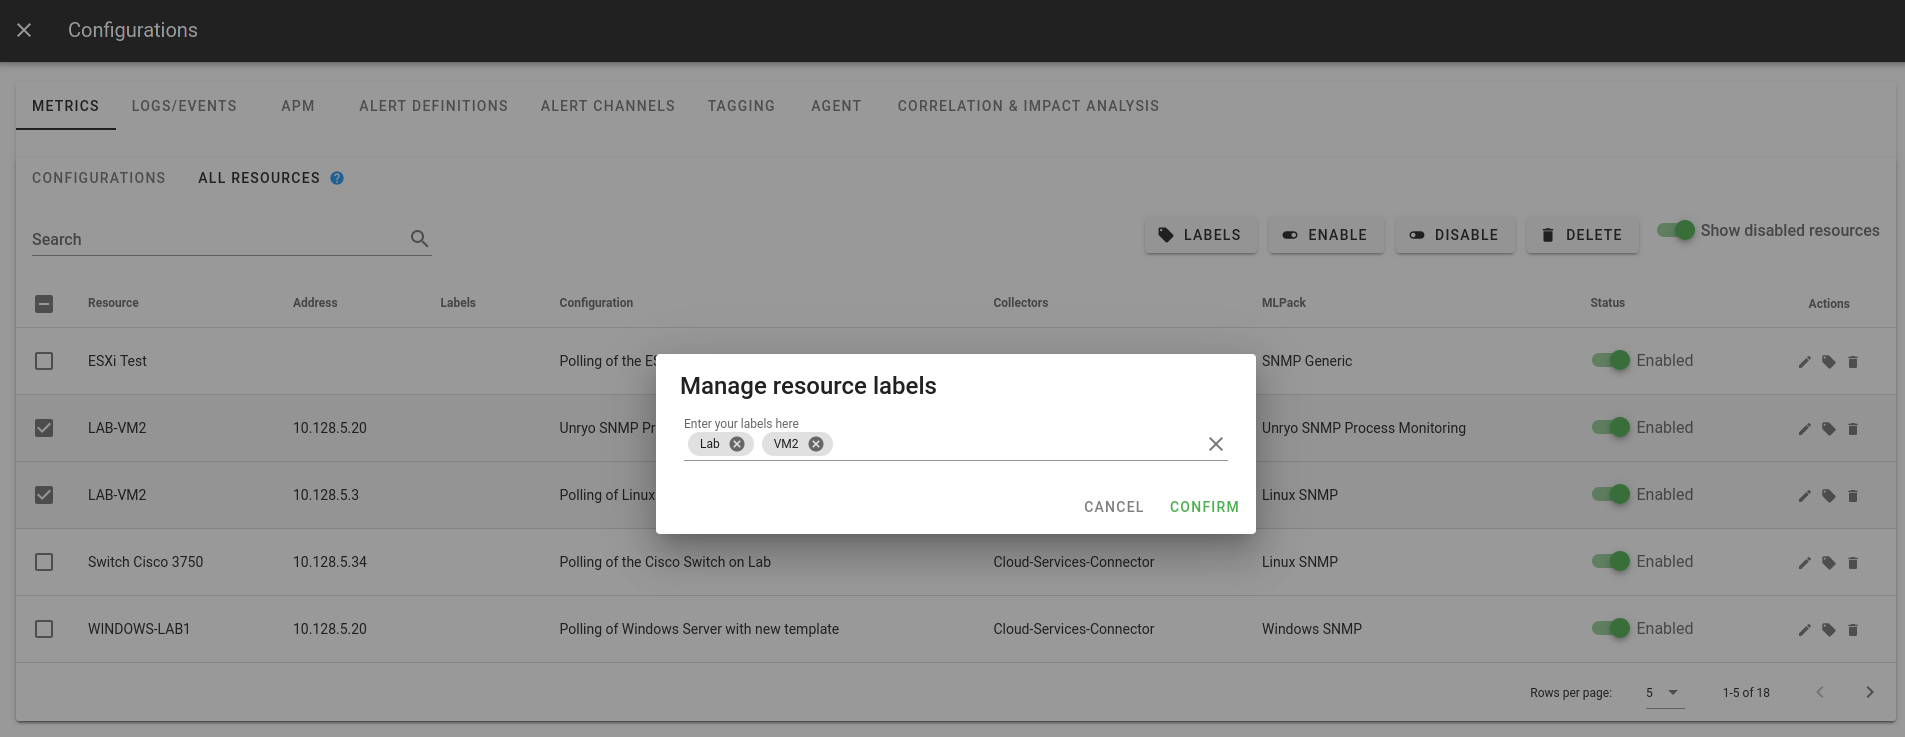This screenshot has height=737, width=1905.
Task: Click the Enable toolbar button
Action: tap(1326, 235)
